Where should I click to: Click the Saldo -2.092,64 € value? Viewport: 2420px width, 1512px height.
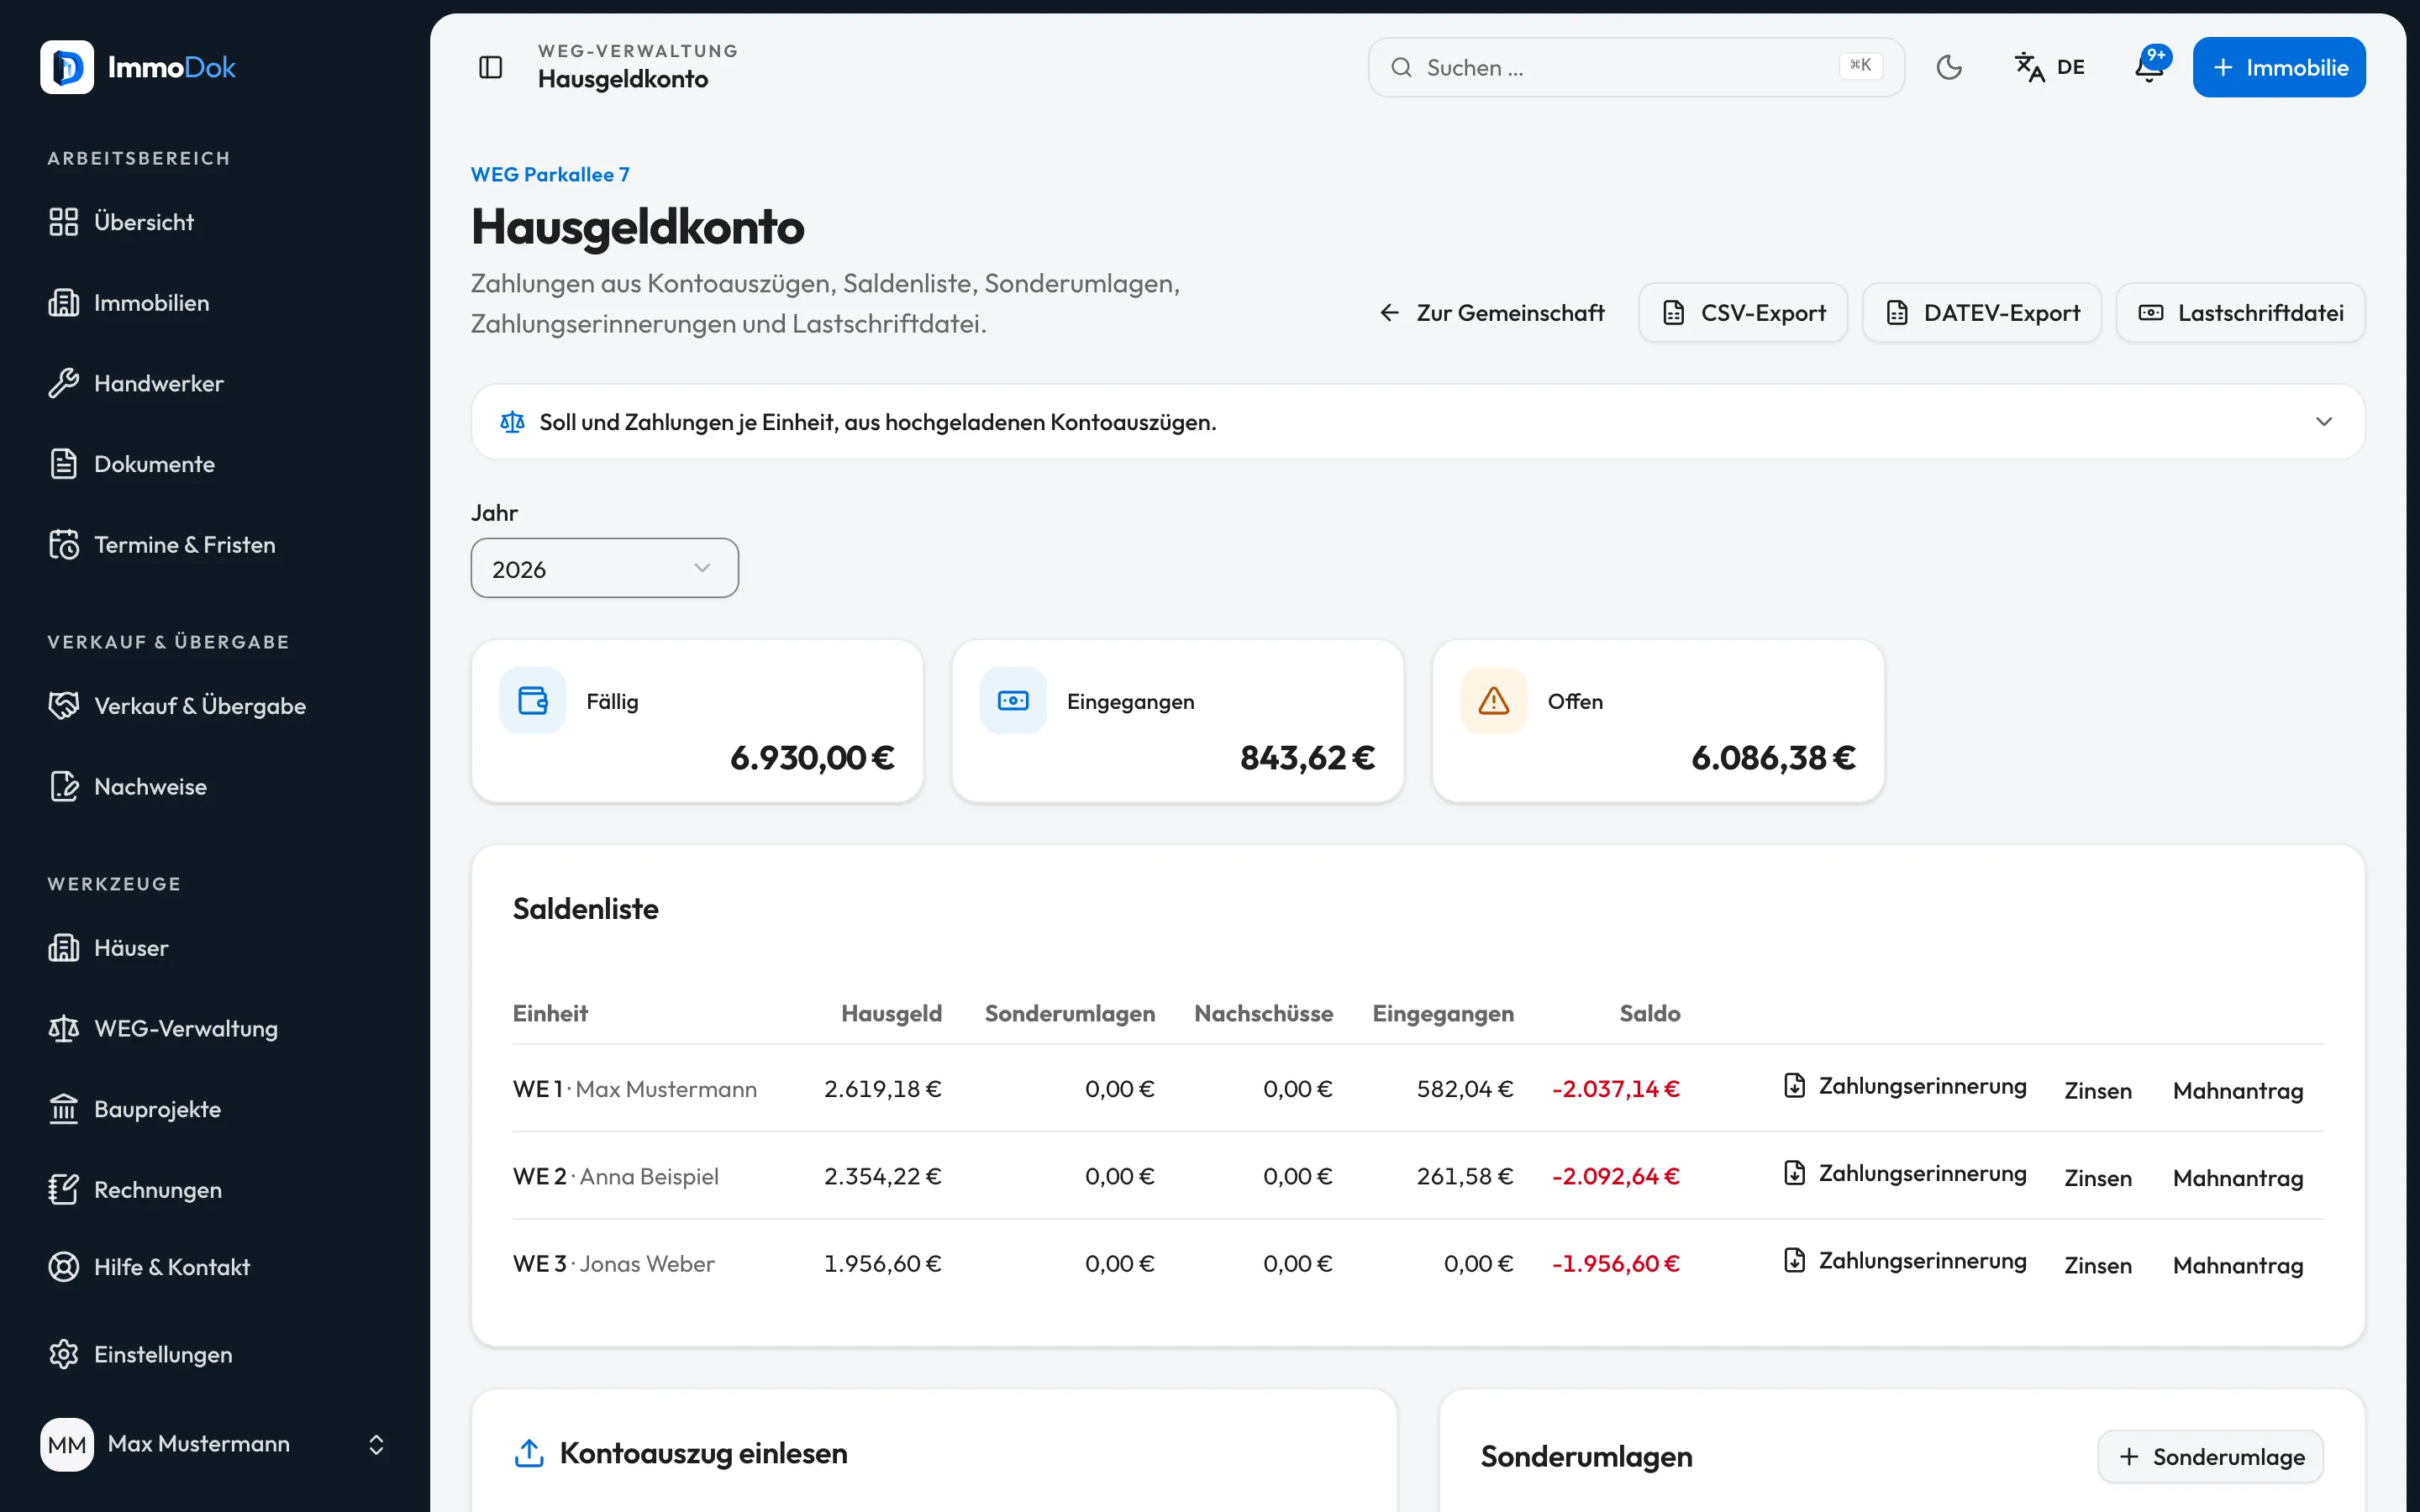1616,1176
